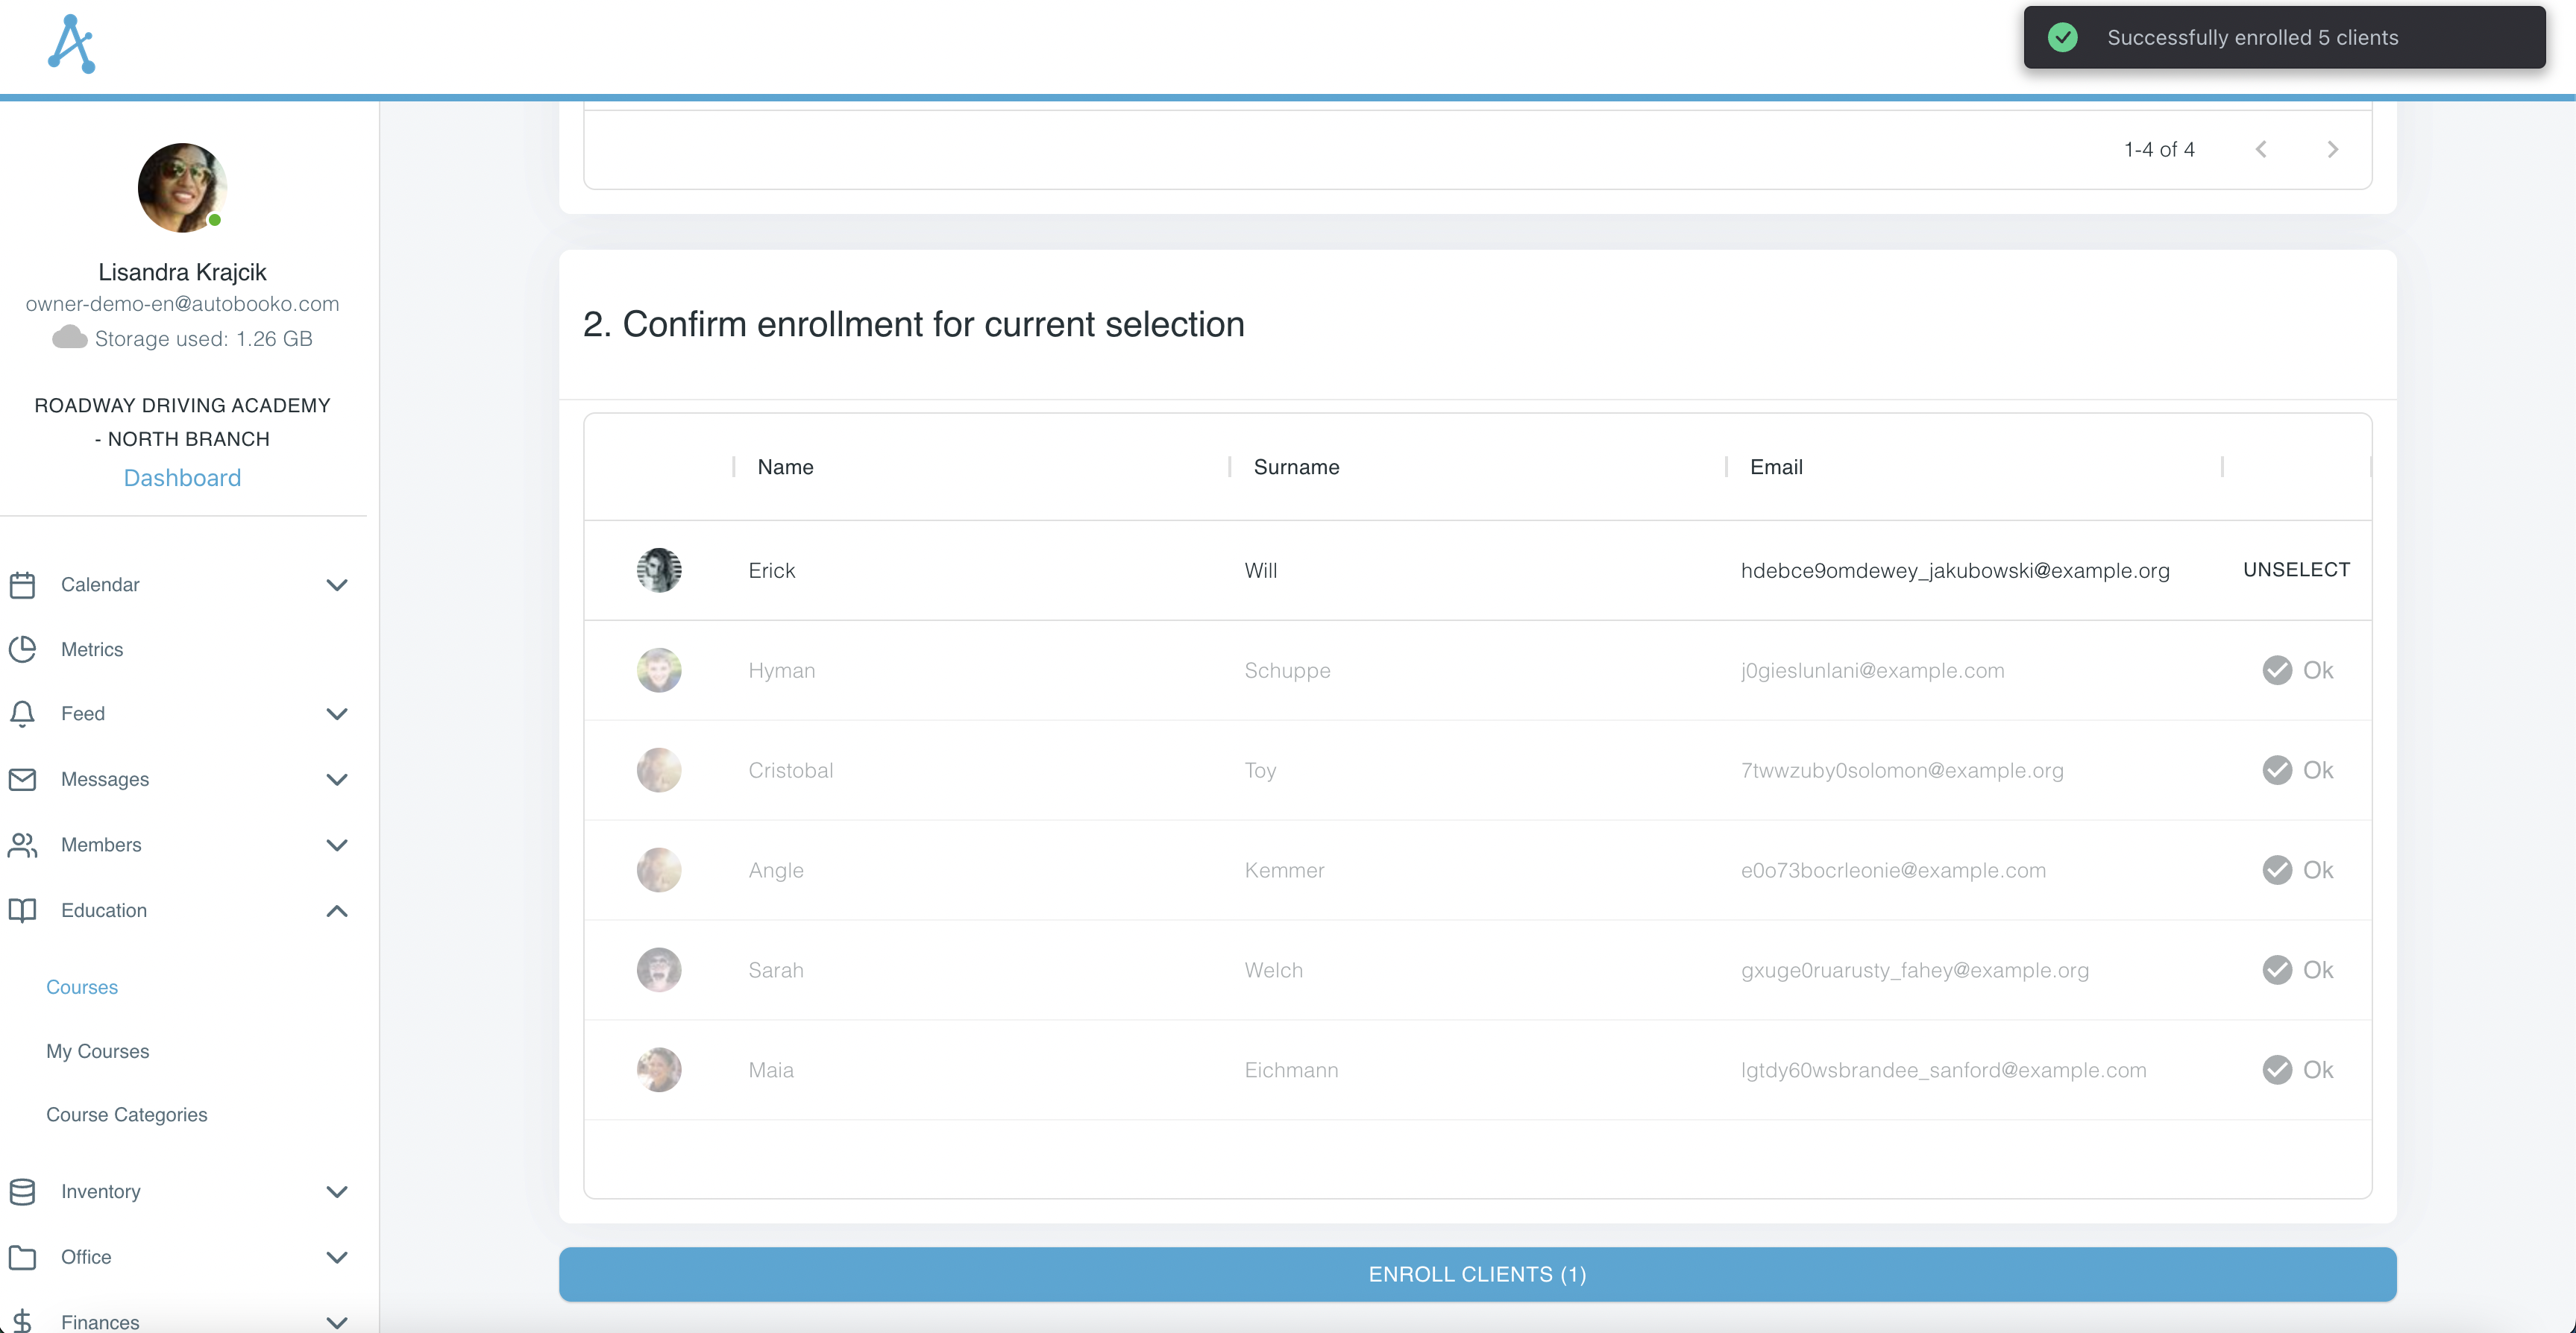This screenshot has height=1333, width=2576.
Task: Click the Members people icon
Action: click(22, 845)
